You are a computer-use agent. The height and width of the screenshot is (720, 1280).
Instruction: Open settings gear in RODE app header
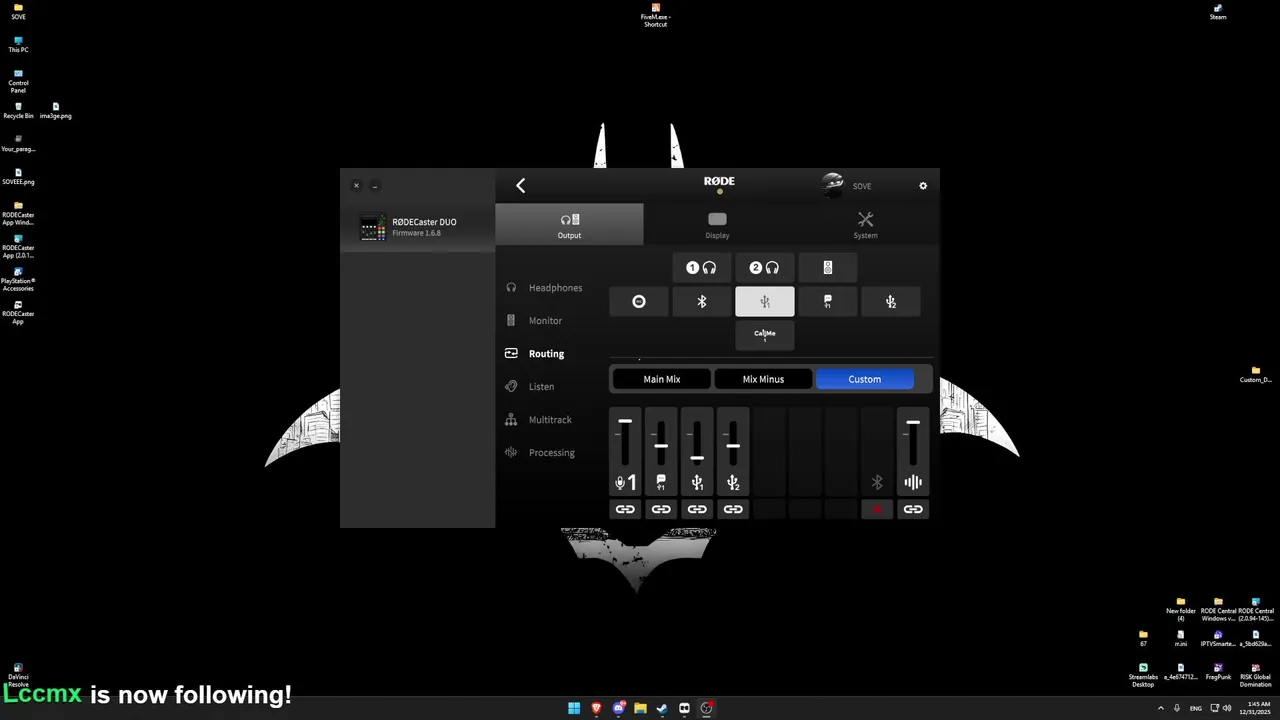[x=923, y=186]
